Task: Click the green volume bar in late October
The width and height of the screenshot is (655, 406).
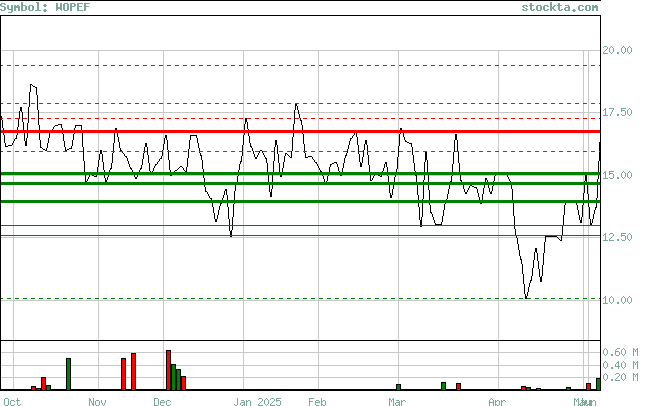Action: click(x=69, y=374)
